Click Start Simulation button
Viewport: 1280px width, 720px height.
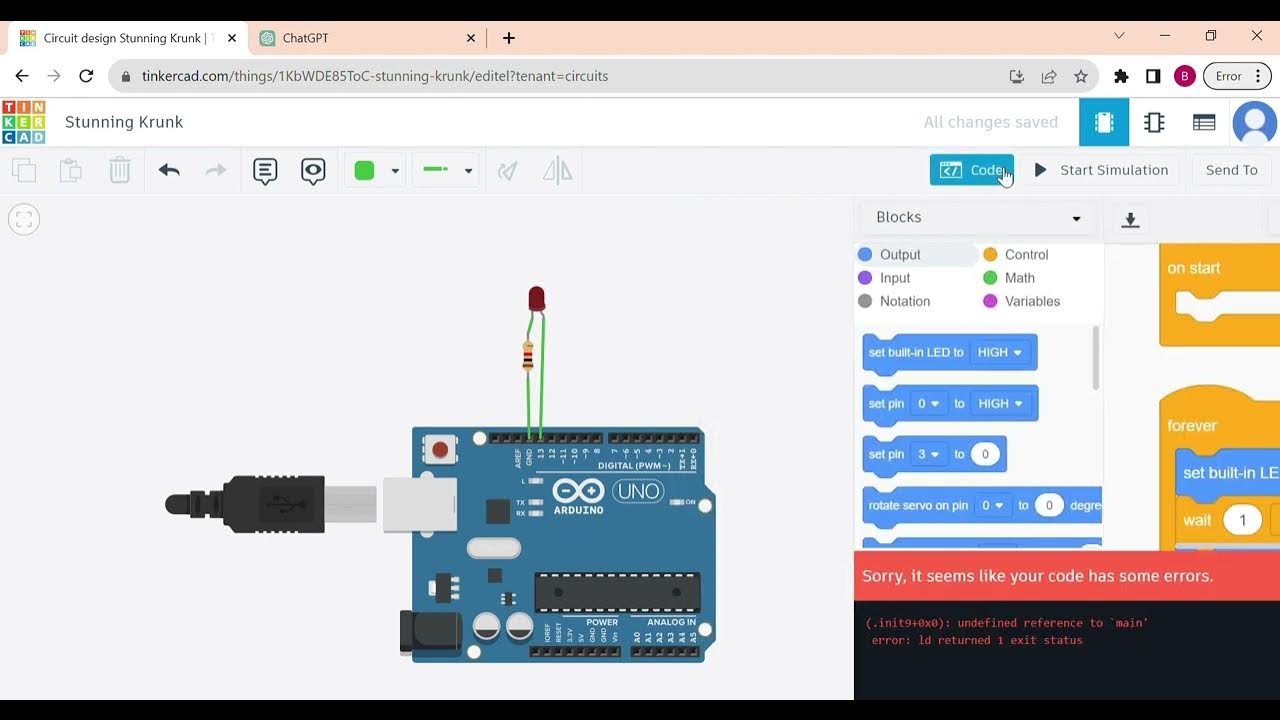pyautogui.click(x=1100, y=170)
